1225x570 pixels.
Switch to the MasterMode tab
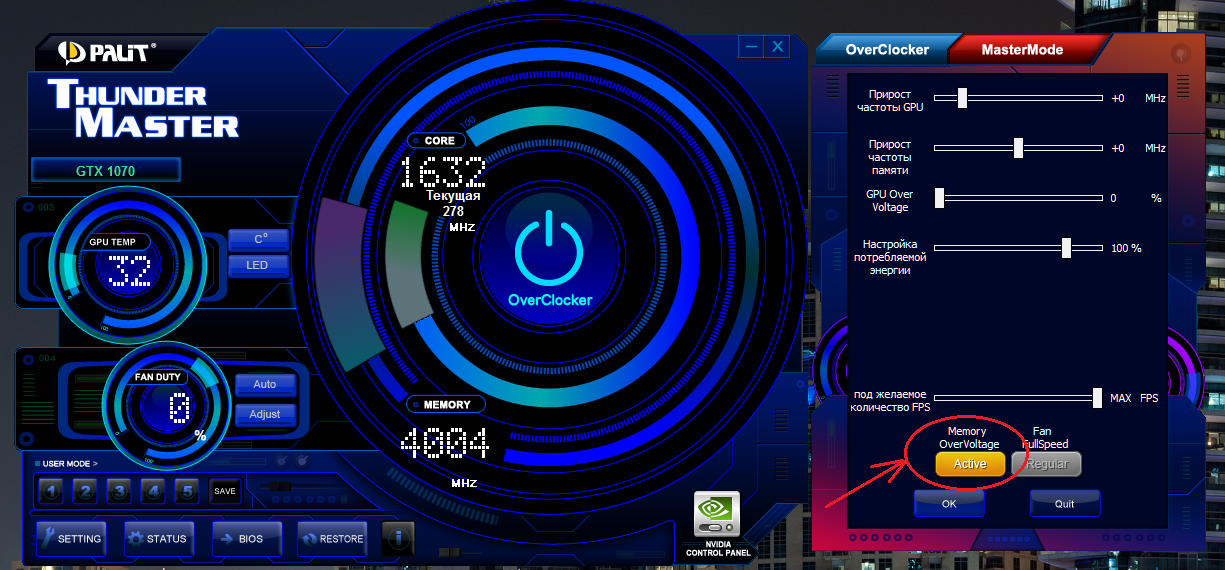click(1022, 49)
